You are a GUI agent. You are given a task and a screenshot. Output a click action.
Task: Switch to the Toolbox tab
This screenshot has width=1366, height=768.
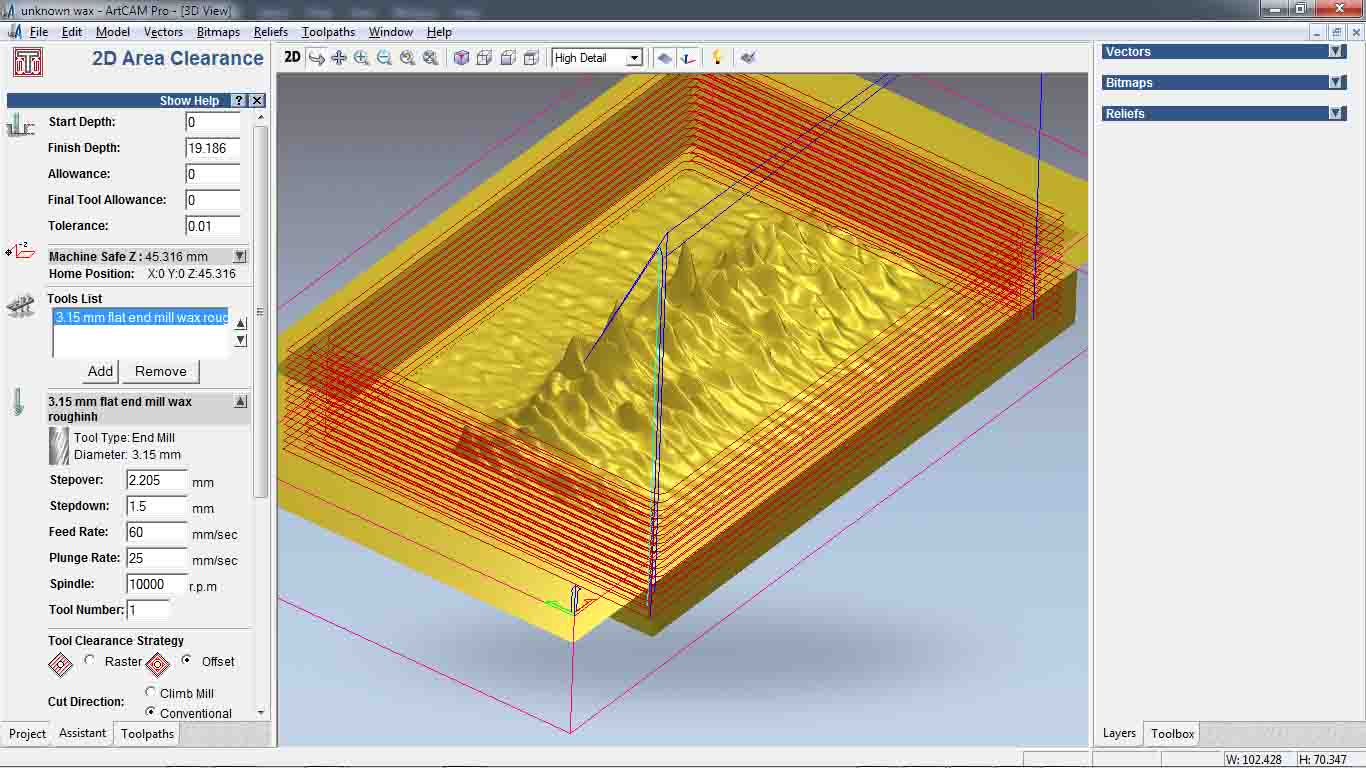1172,734
